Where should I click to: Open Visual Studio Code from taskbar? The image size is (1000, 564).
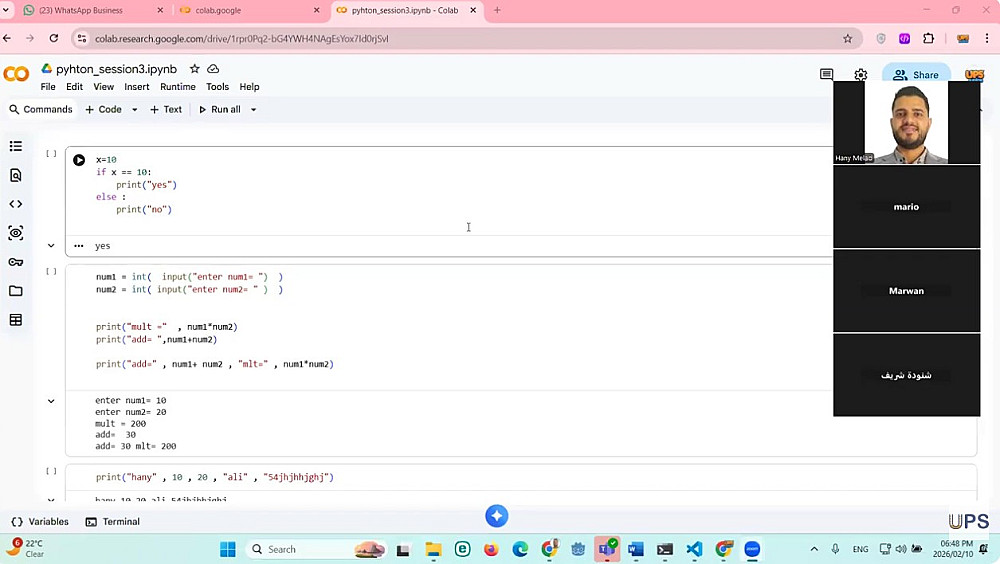695,549
